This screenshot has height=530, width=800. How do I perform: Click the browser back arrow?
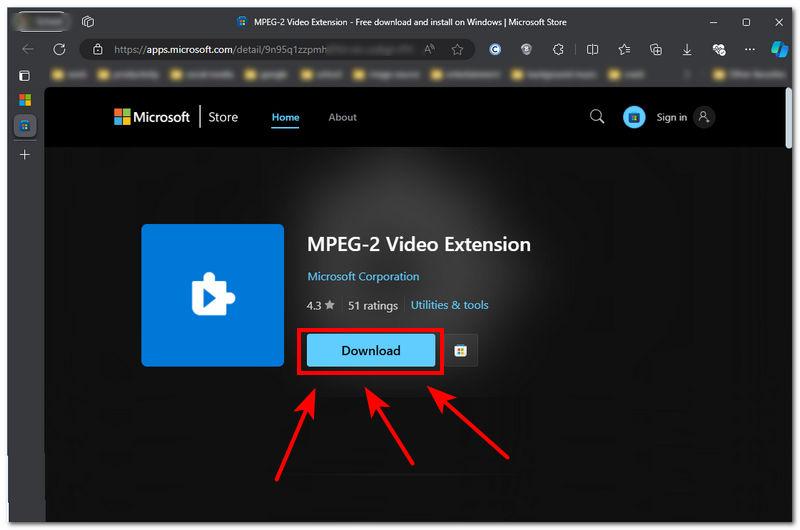click(27, 49)
